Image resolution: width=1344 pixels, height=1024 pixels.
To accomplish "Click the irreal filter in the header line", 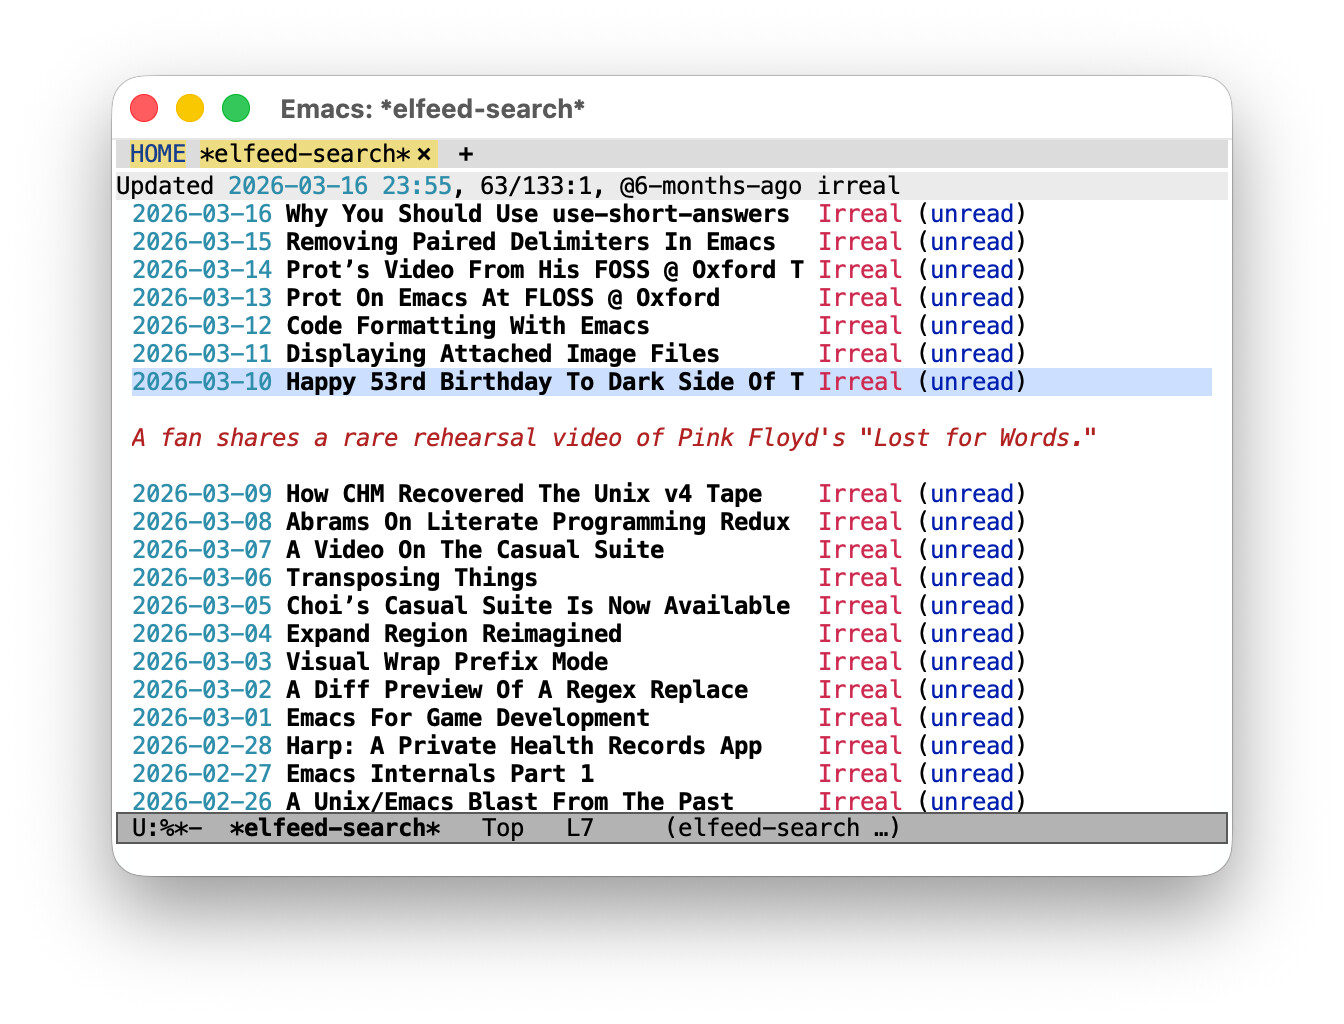I will point(857,185).
